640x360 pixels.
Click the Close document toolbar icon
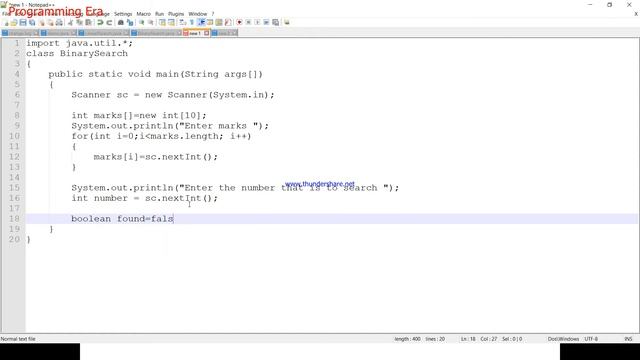click(41, 22)
